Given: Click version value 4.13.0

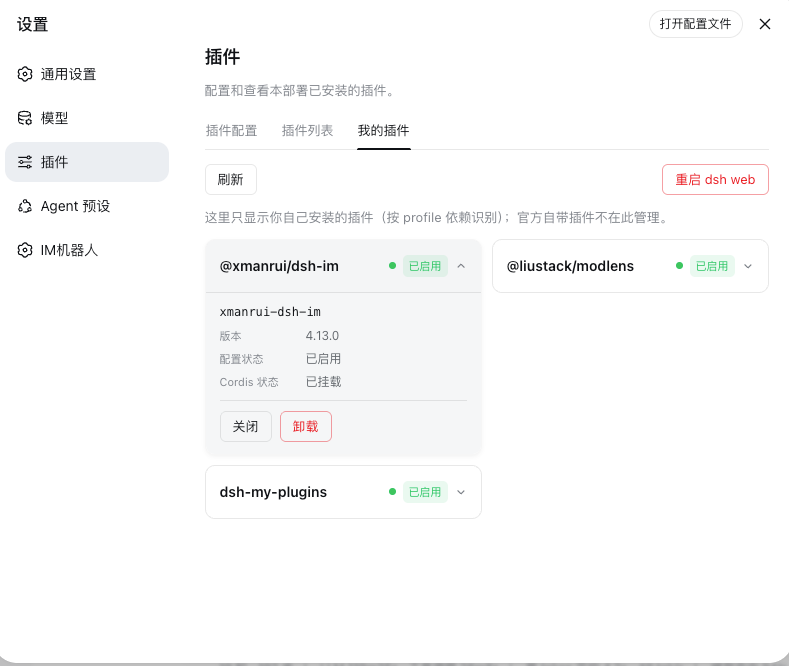Looking at the screenshot, I should pyautogui.click(x=323, y=336).
